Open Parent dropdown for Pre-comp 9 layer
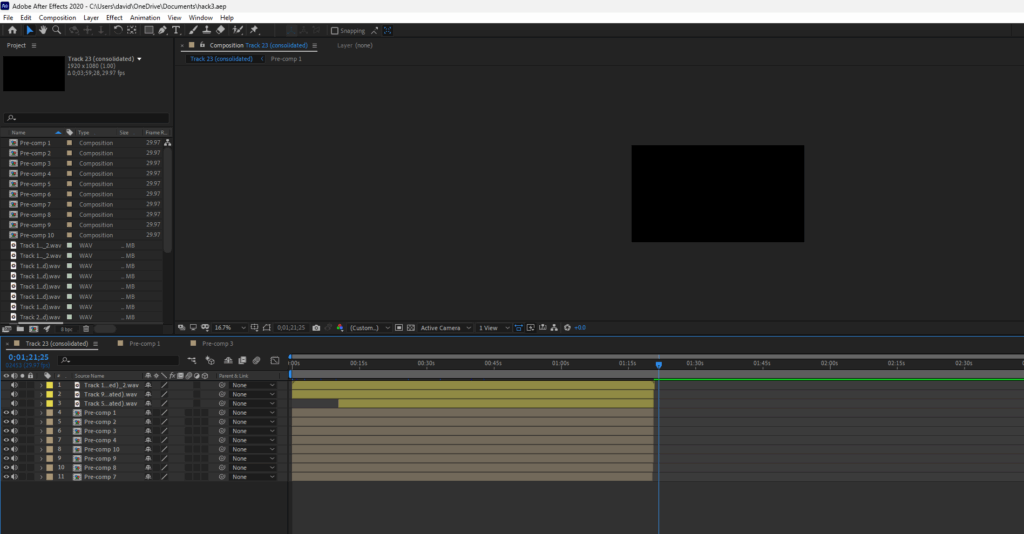Viewport: 1024px width, 534px height. pos(253,458)
